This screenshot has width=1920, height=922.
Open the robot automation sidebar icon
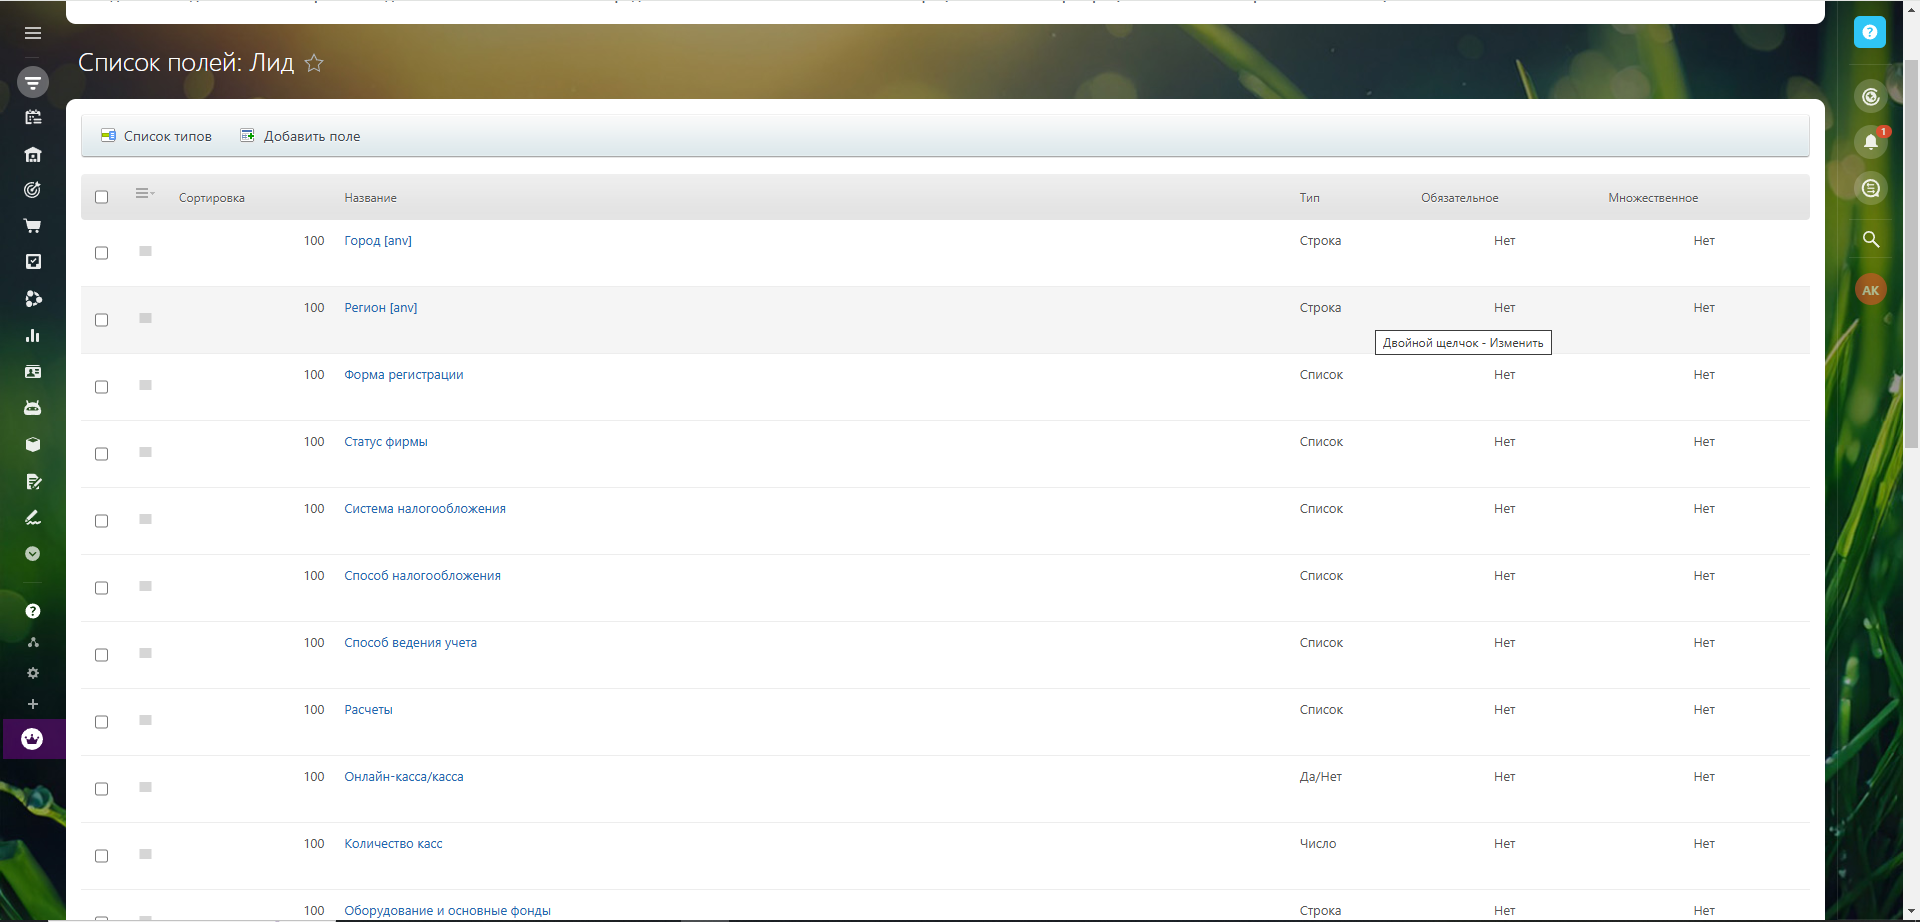pyautogui.click(x=33, y=408)
